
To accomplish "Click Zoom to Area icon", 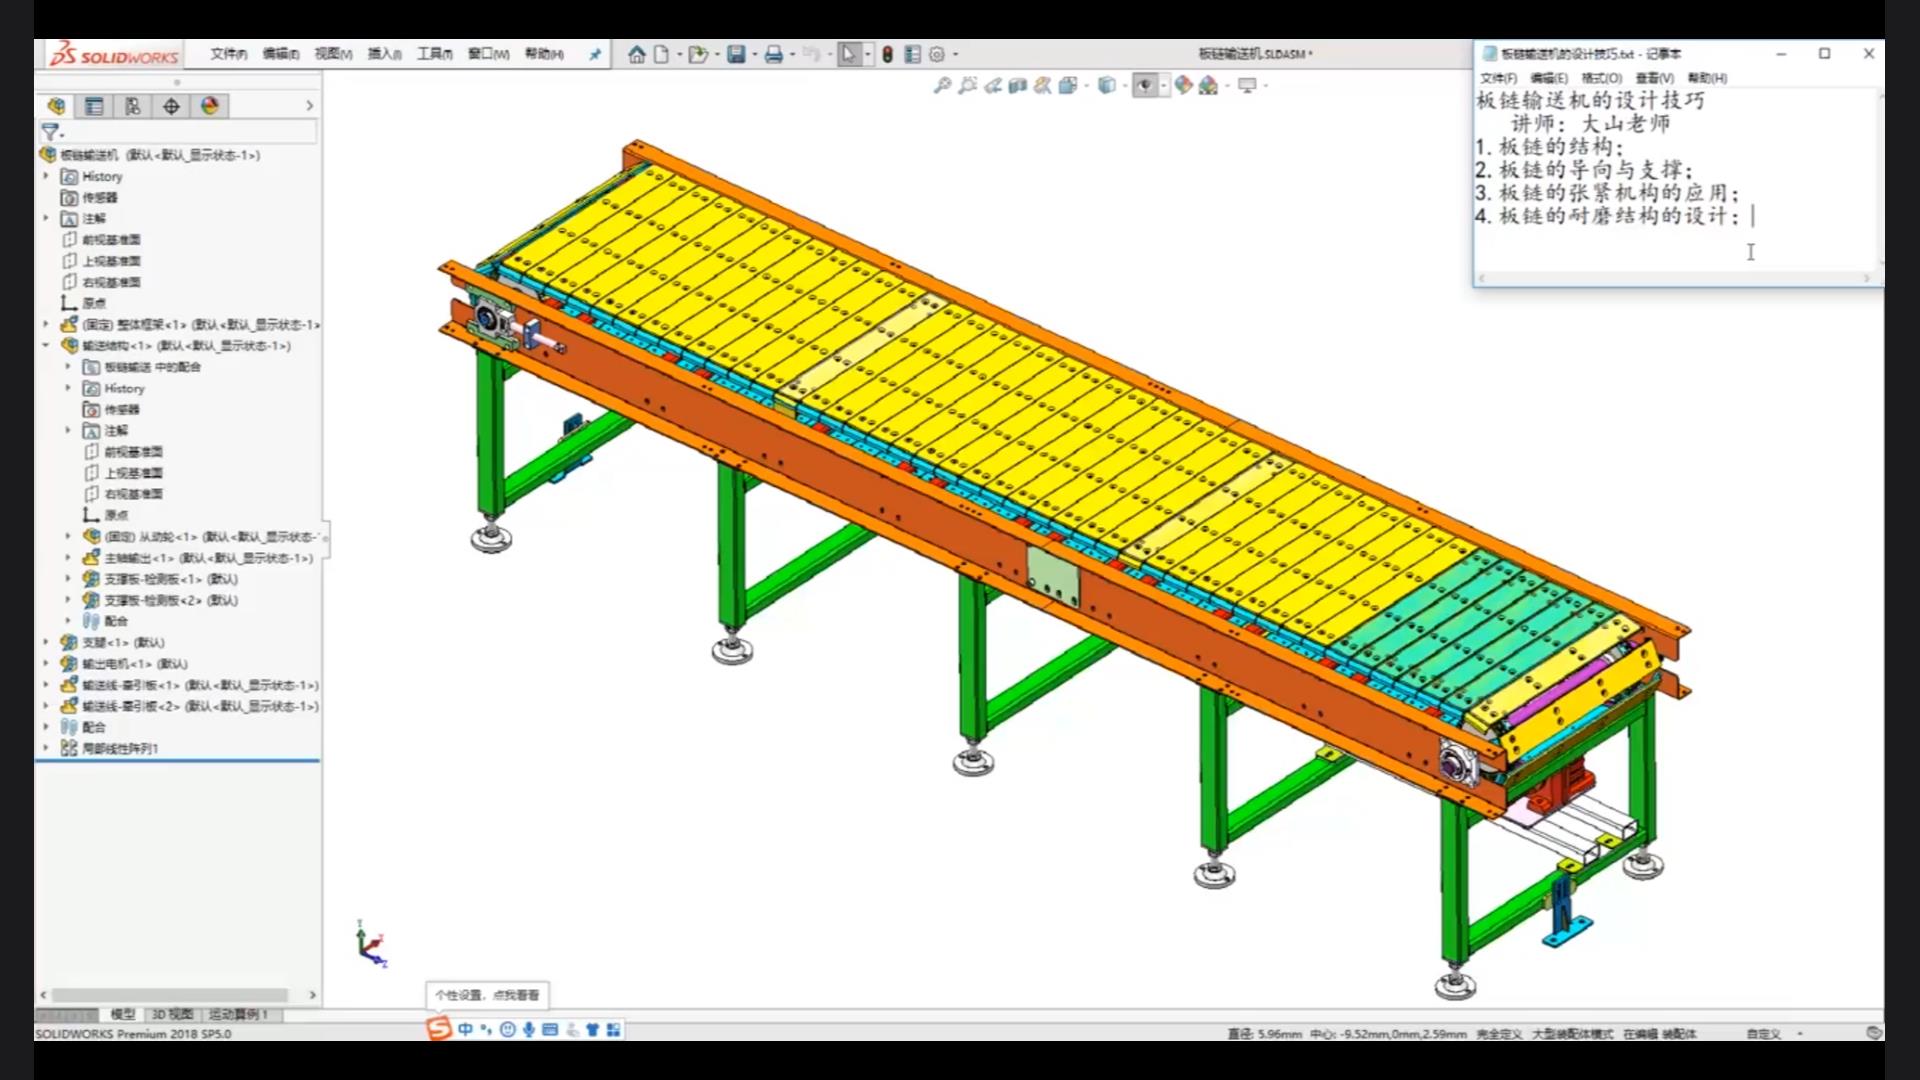I will coord(967,86).
